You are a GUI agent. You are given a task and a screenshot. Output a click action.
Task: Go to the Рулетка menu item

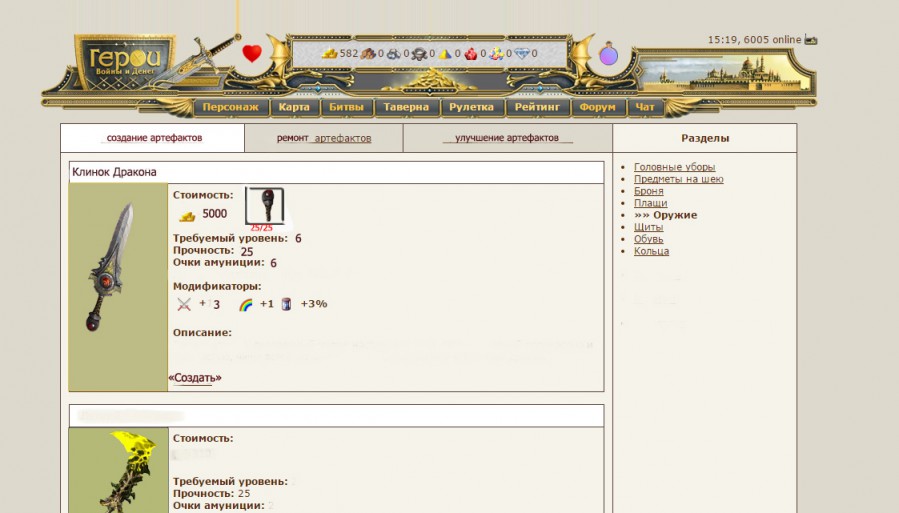click(471, 107)
